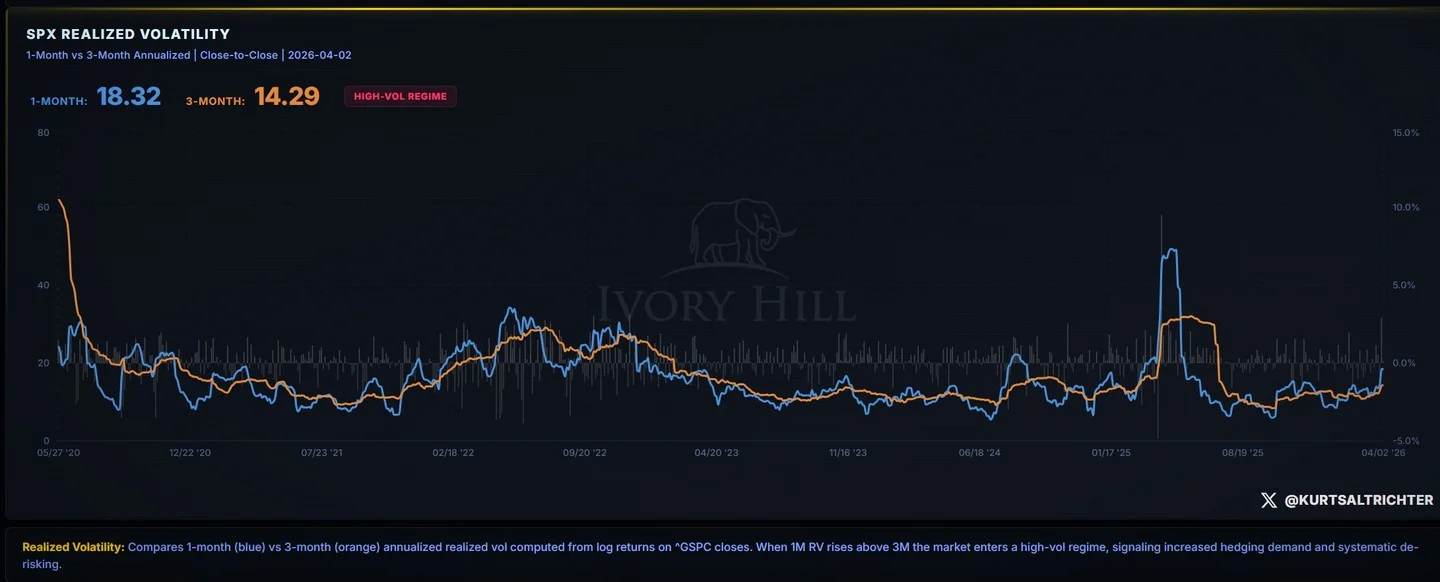Screen dimensions: 1440x582
Task: Click the date label 02/18 '22
Action: coord(453,453)
